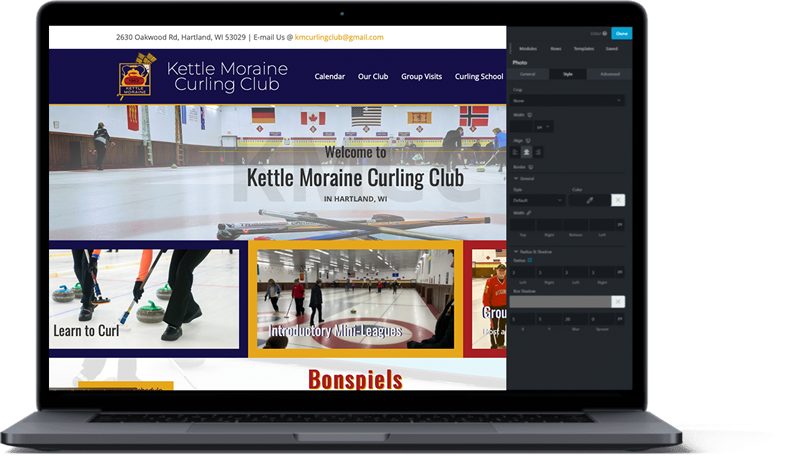Open the width unit px dropdown
The image size is (800, 456).
[x=545, y=127]
